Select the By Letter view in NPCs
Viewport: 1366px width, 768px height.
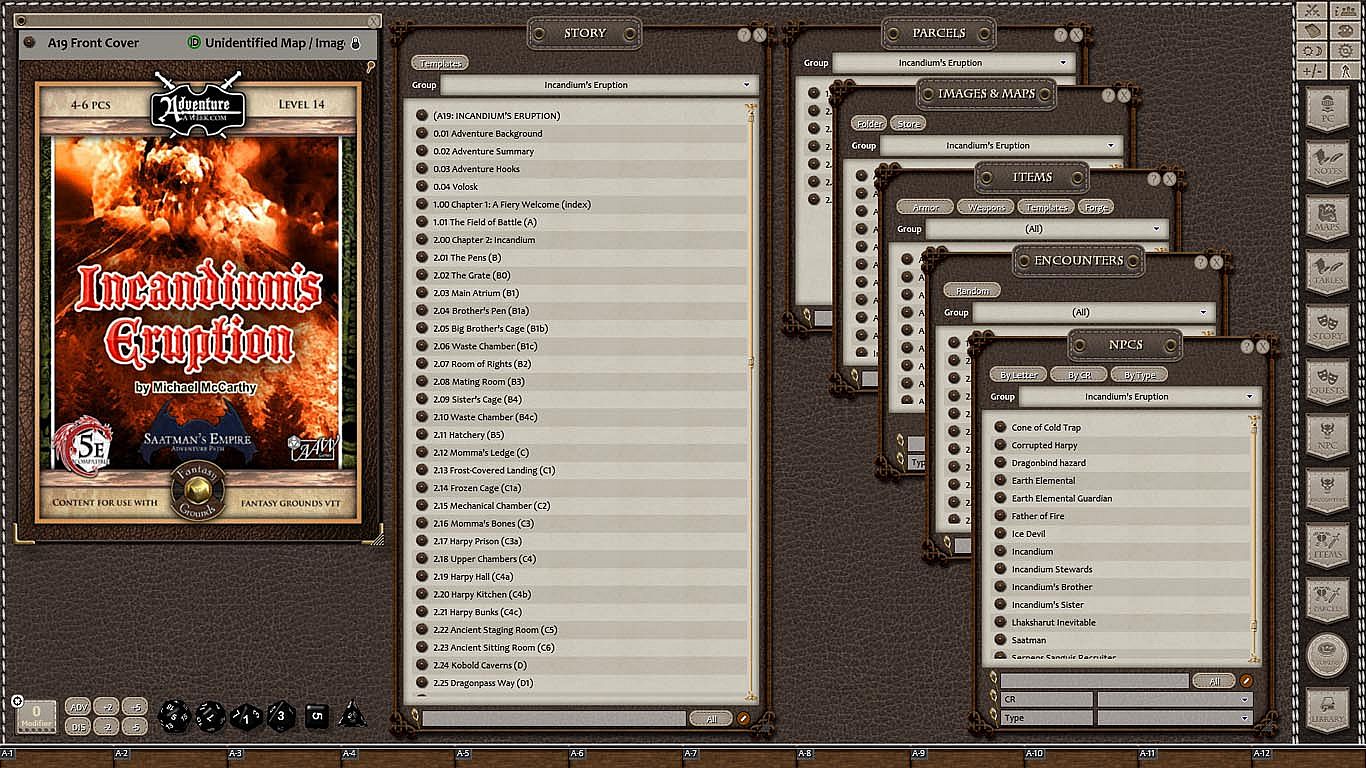pyautogui.click(x=1019, y=375)
